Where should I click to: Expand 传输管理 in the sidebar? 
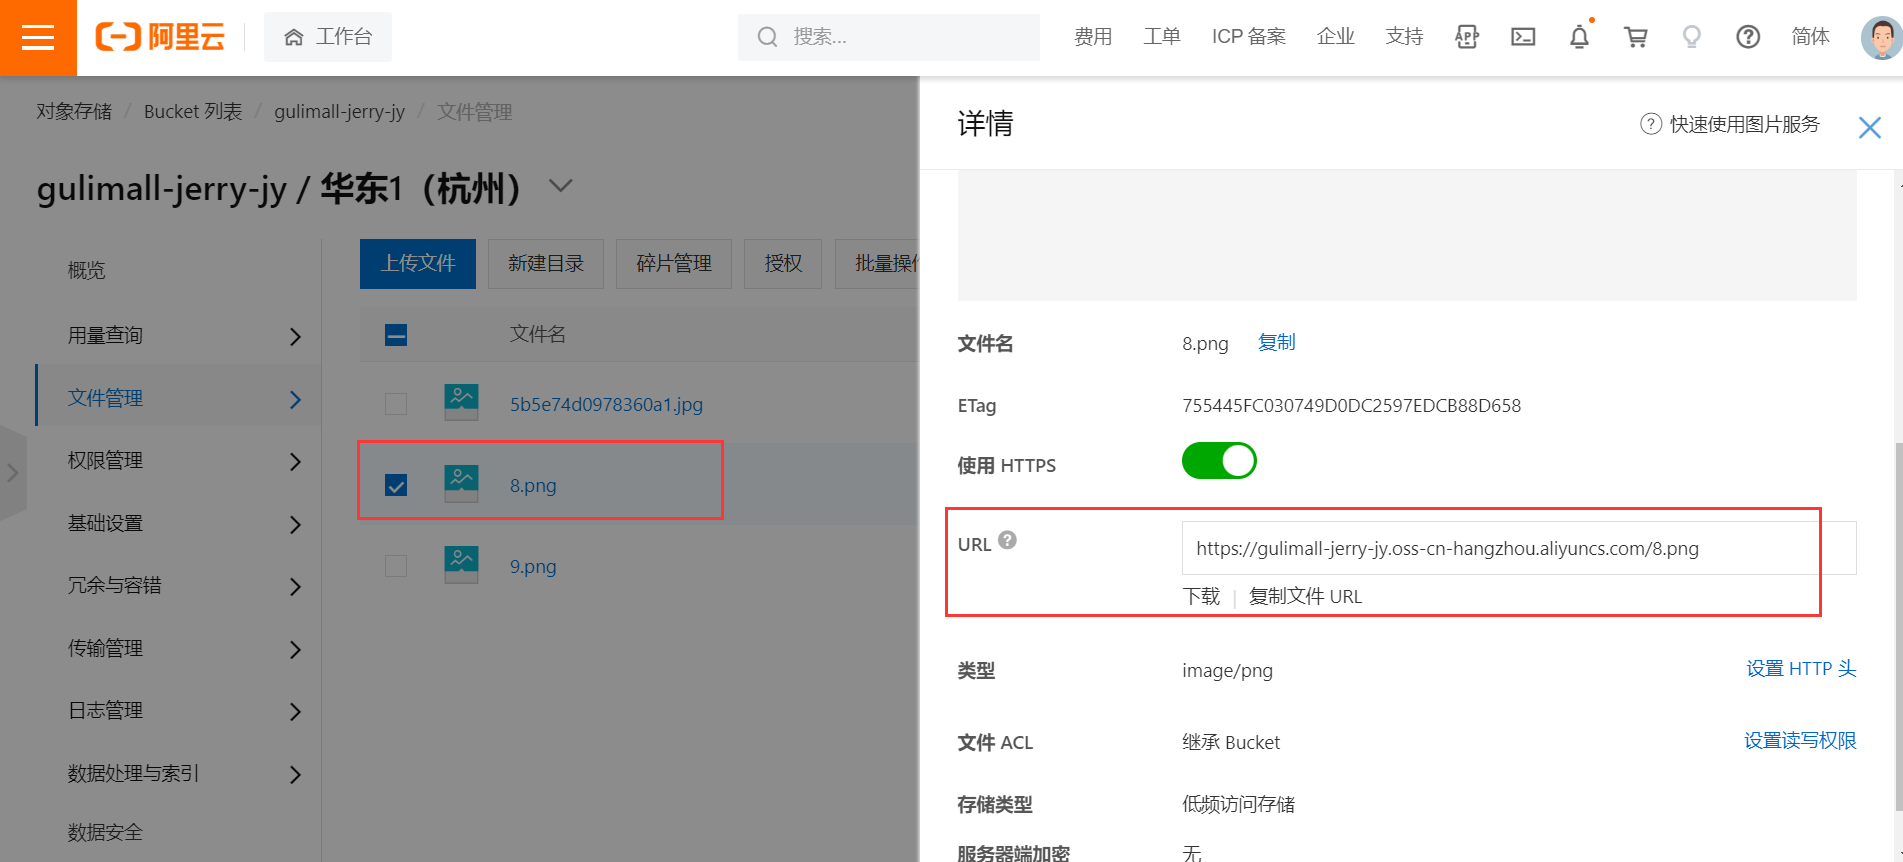[x=295, y=650]
